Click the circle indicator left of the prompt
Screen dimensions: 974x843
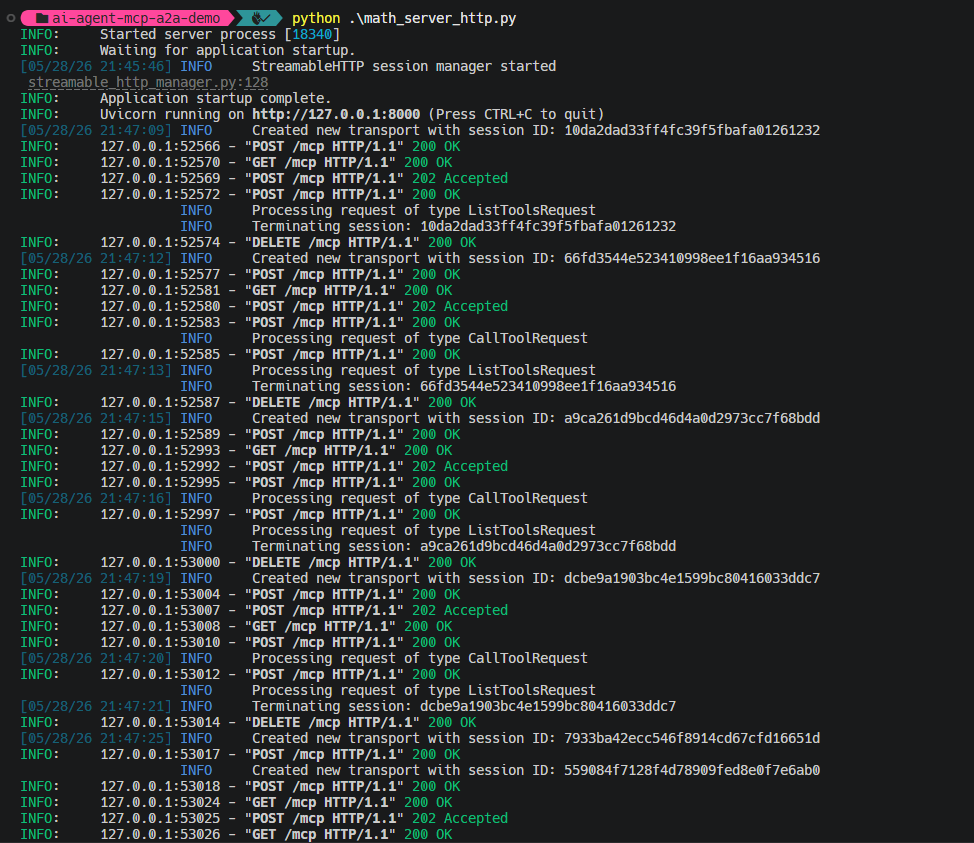click(x=11, y=19)
